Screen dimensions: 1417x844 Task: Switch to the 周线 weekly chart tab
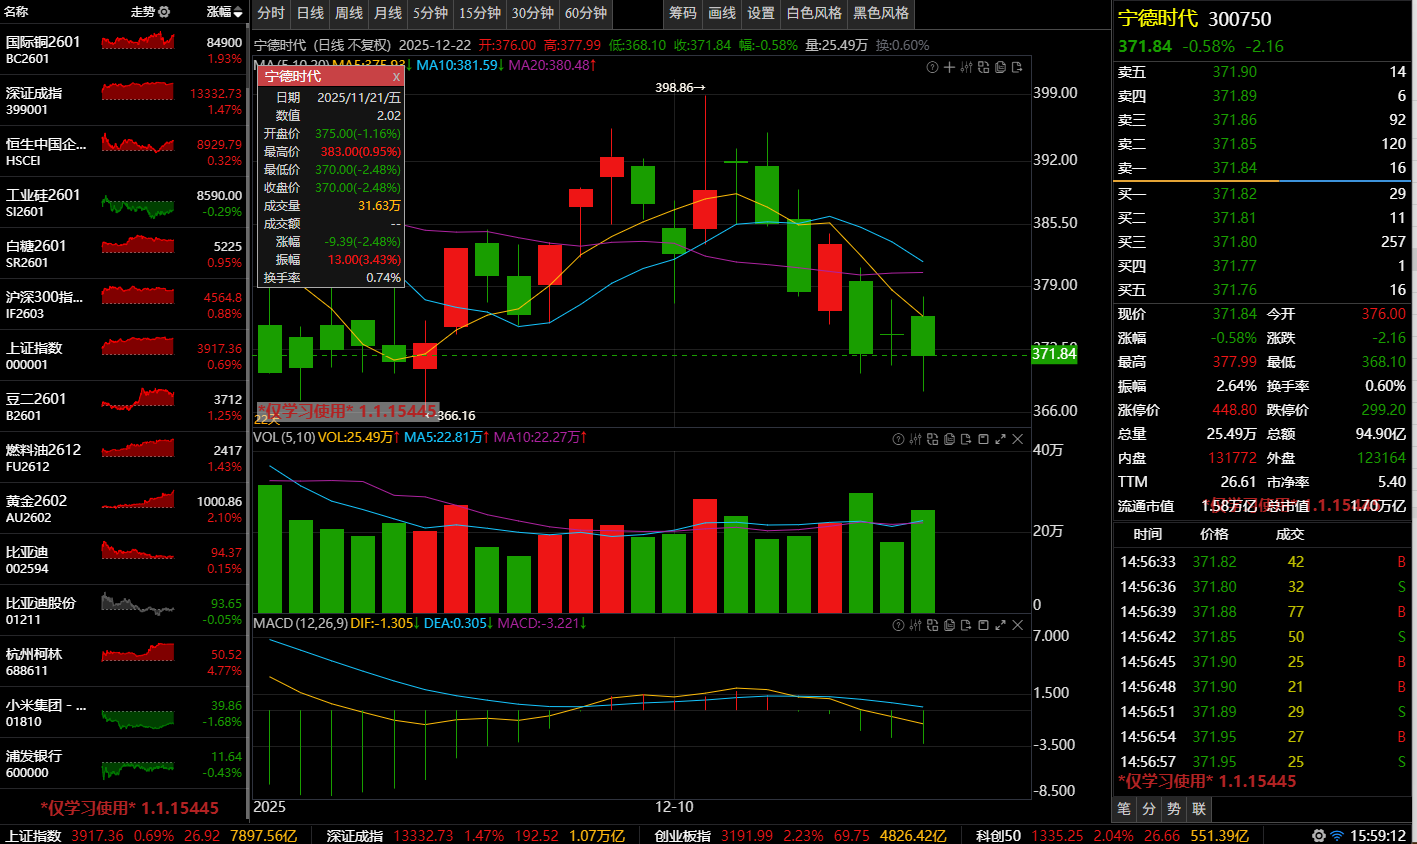pos(349,13)
